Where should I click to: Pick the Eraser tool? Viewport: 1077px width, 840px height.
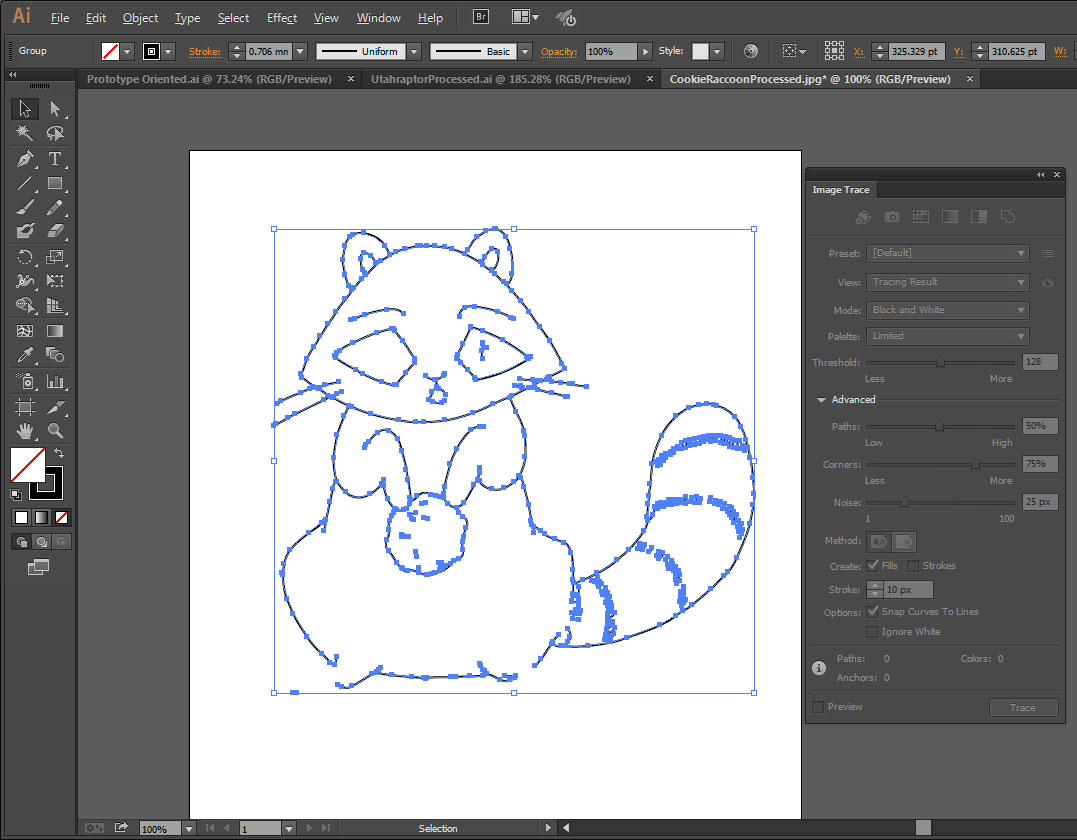tap(55, 231)
